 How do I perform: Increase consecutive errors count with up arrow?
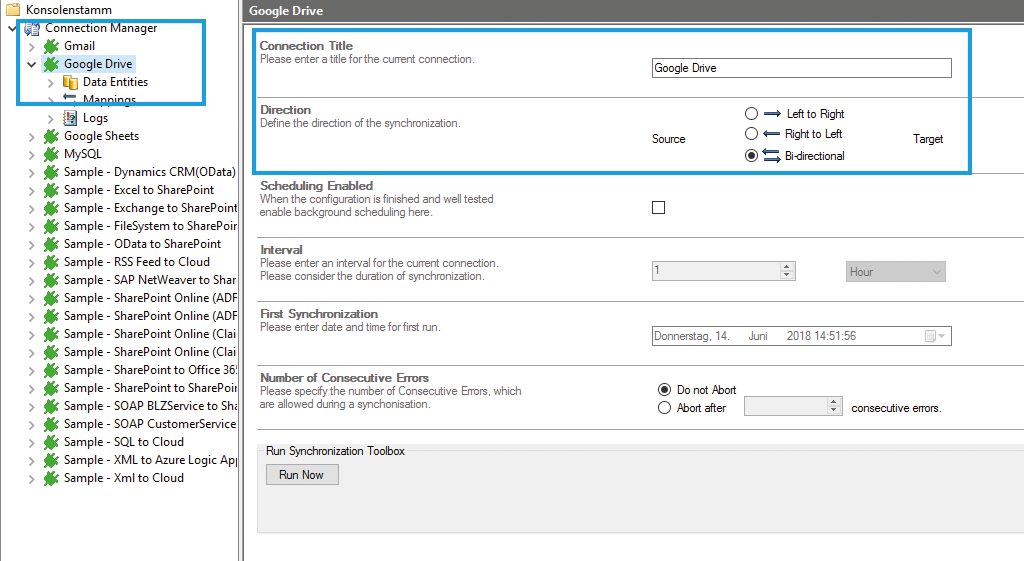(833, 402)
